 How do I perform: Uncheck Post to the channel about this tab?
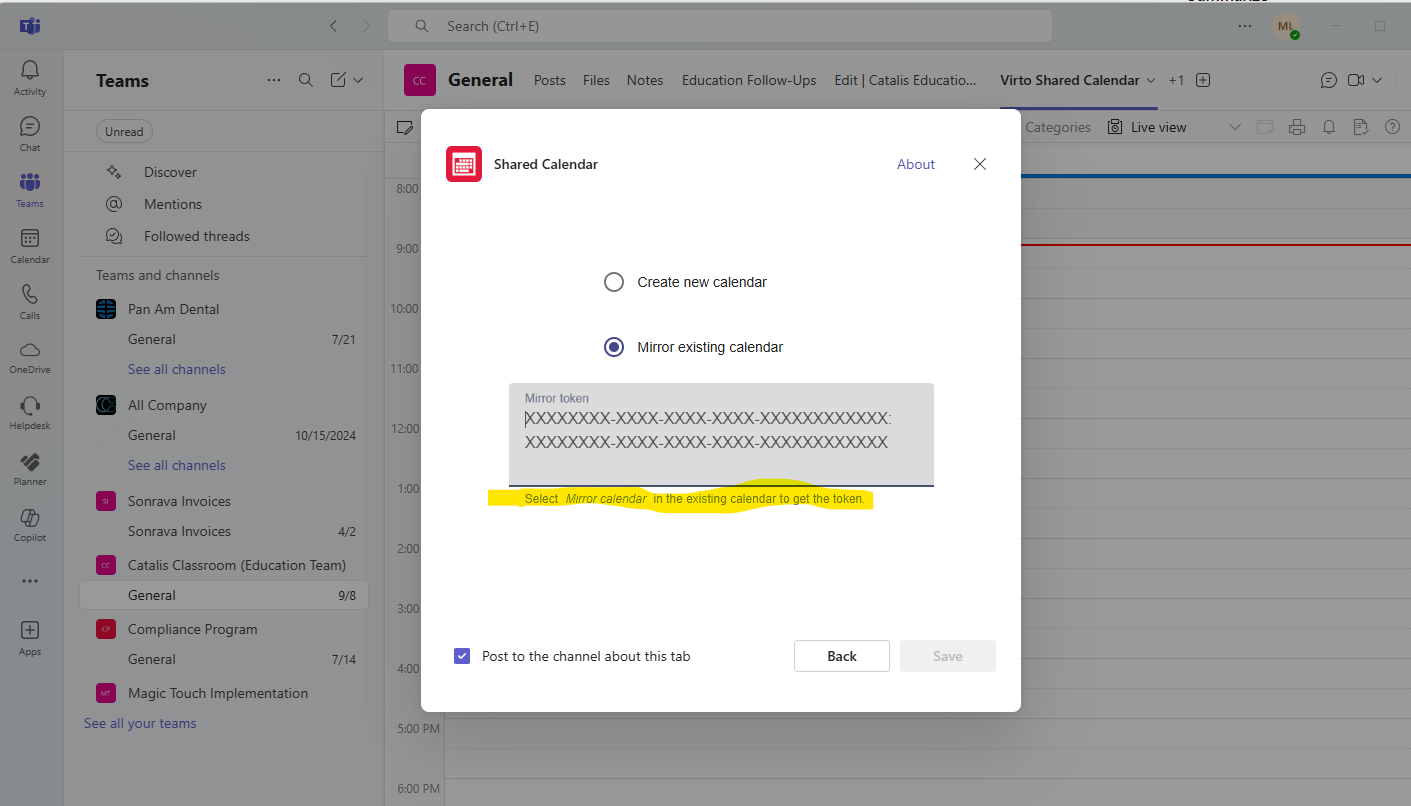point(462,656)
